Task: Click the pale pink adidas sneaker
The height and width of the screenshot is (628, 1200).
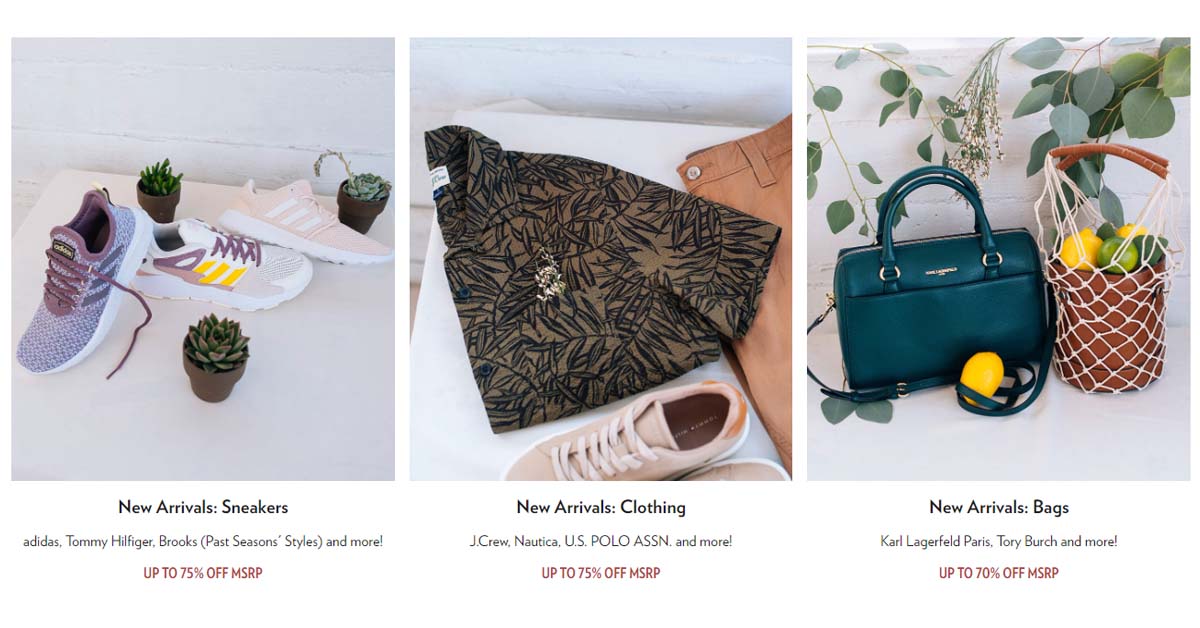Action: 305,222
